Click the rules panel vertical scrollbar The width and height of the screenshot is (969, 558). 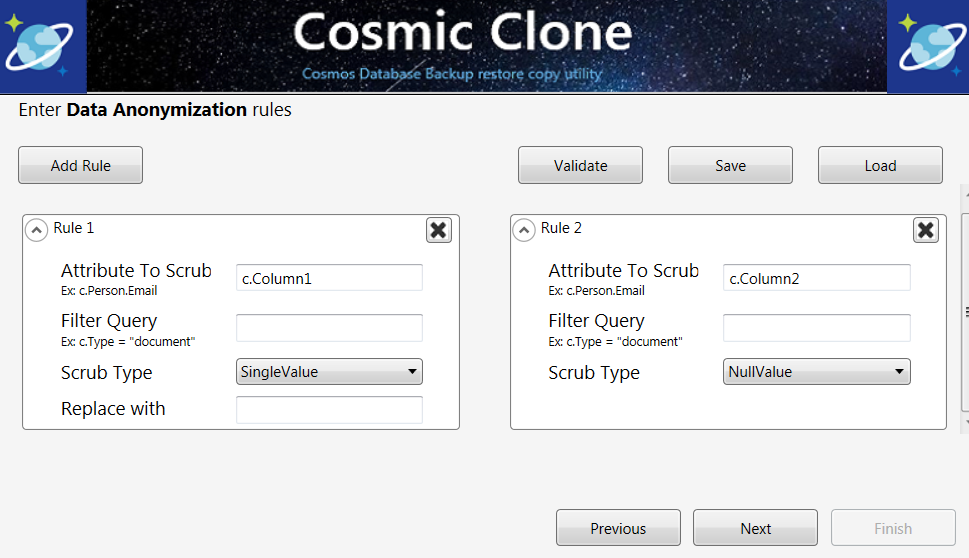coord(965,309)
